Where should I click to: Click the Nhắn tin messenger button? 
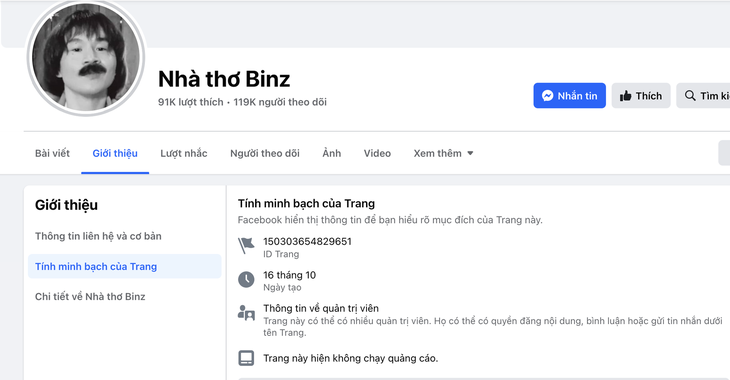point(569,95)
